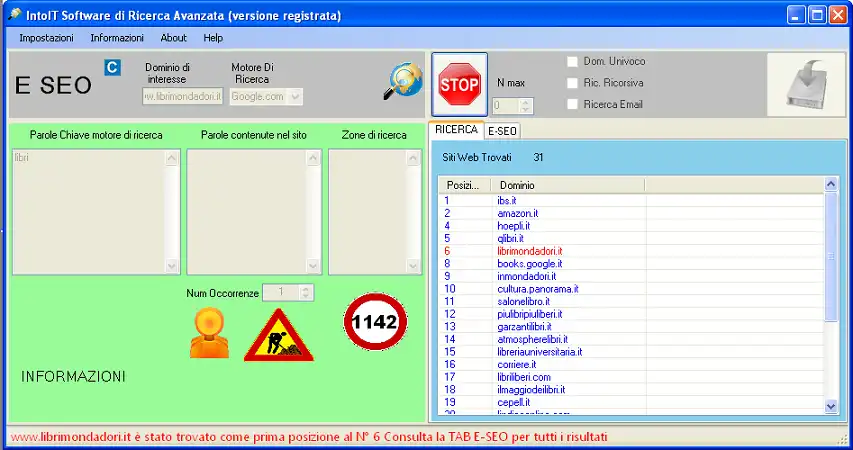Click keyword textbox scroll down arrow

pos(172,266)
